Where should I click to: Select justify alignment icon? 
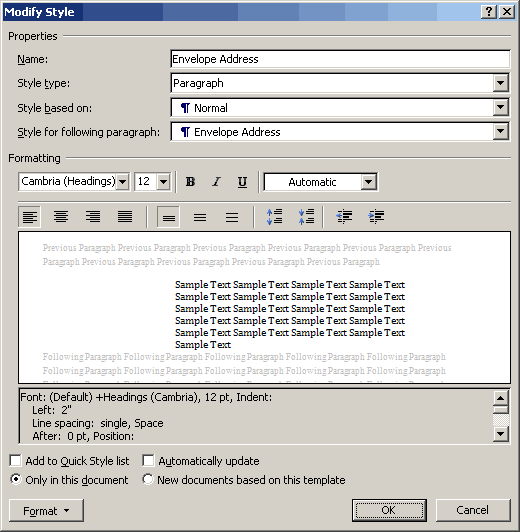pyautogui.click(x=125, y=216)
